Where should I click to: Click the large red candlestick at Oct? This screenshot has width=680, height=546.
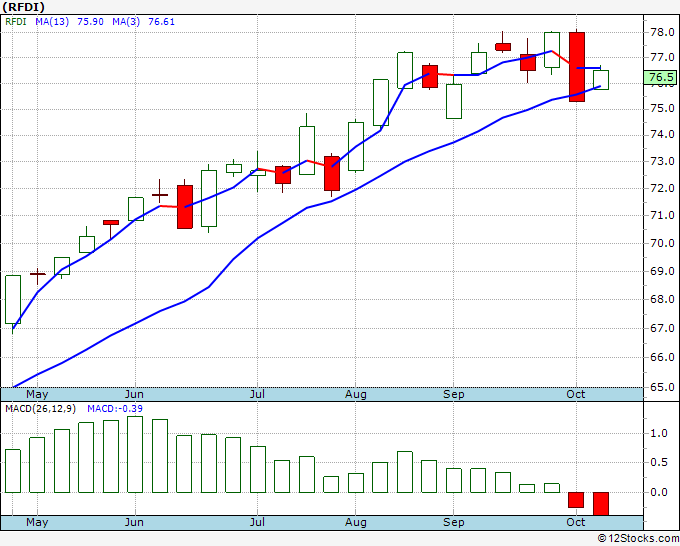577,67
